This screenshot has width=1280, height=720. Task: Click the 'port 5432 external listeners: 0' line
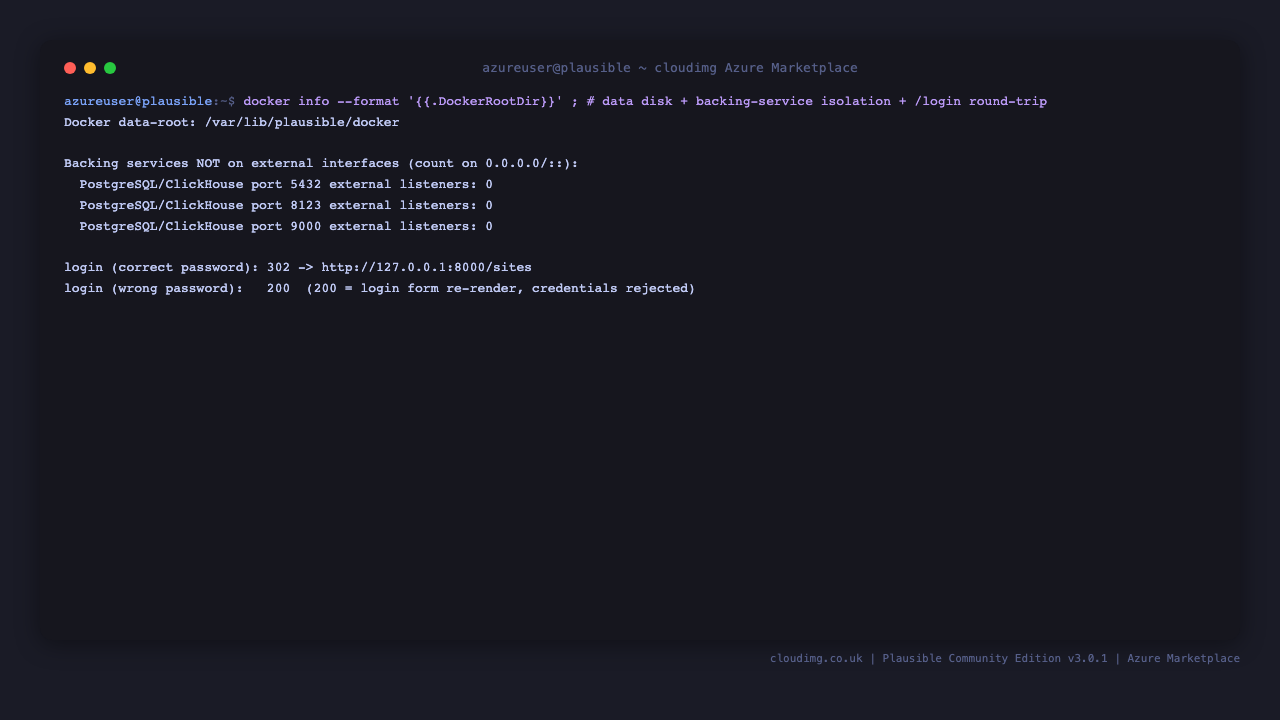click(286, 184)
